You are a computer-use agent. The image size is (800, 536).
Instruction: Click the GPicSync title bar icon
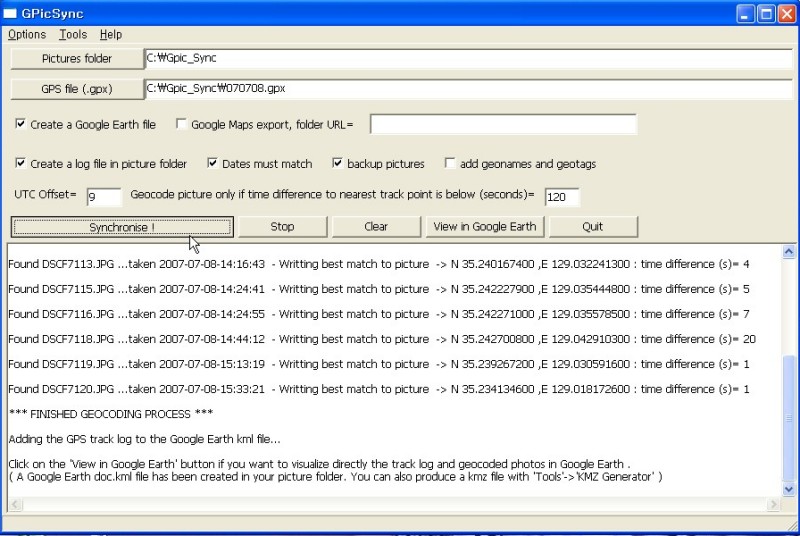10,13
